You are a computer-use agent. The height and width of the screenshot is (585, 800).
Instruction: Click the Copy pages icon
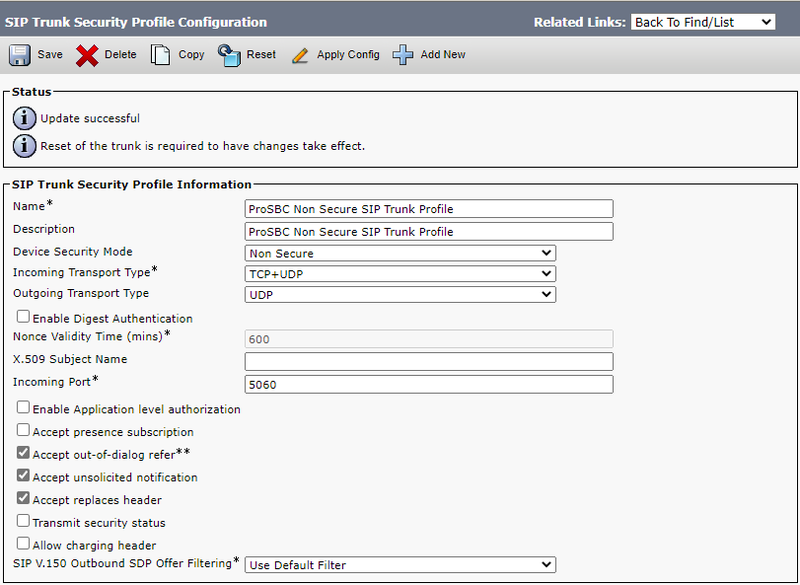coord(160,55)
